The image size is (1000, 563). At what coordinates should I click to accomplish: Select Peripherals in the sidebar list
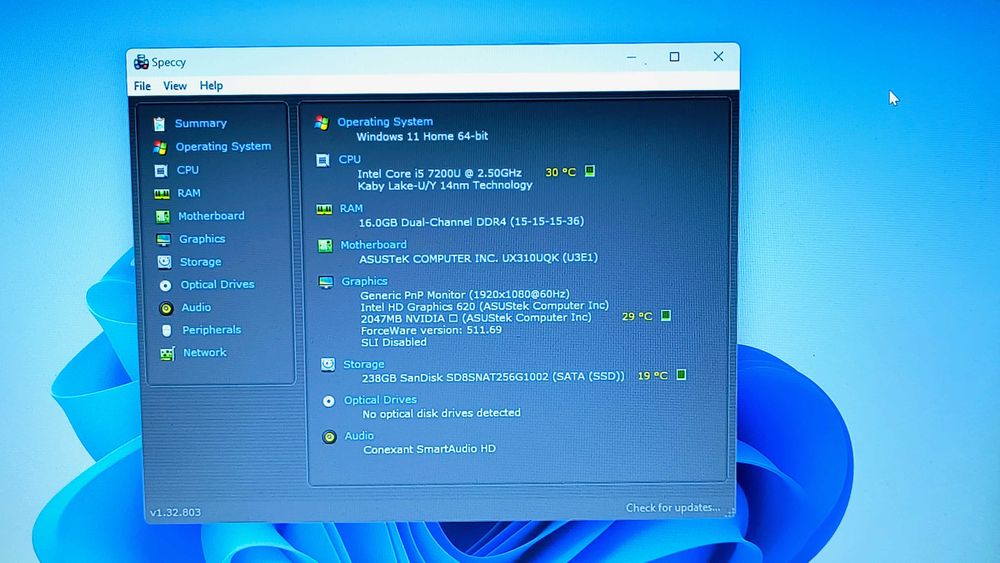click(212, 330)
